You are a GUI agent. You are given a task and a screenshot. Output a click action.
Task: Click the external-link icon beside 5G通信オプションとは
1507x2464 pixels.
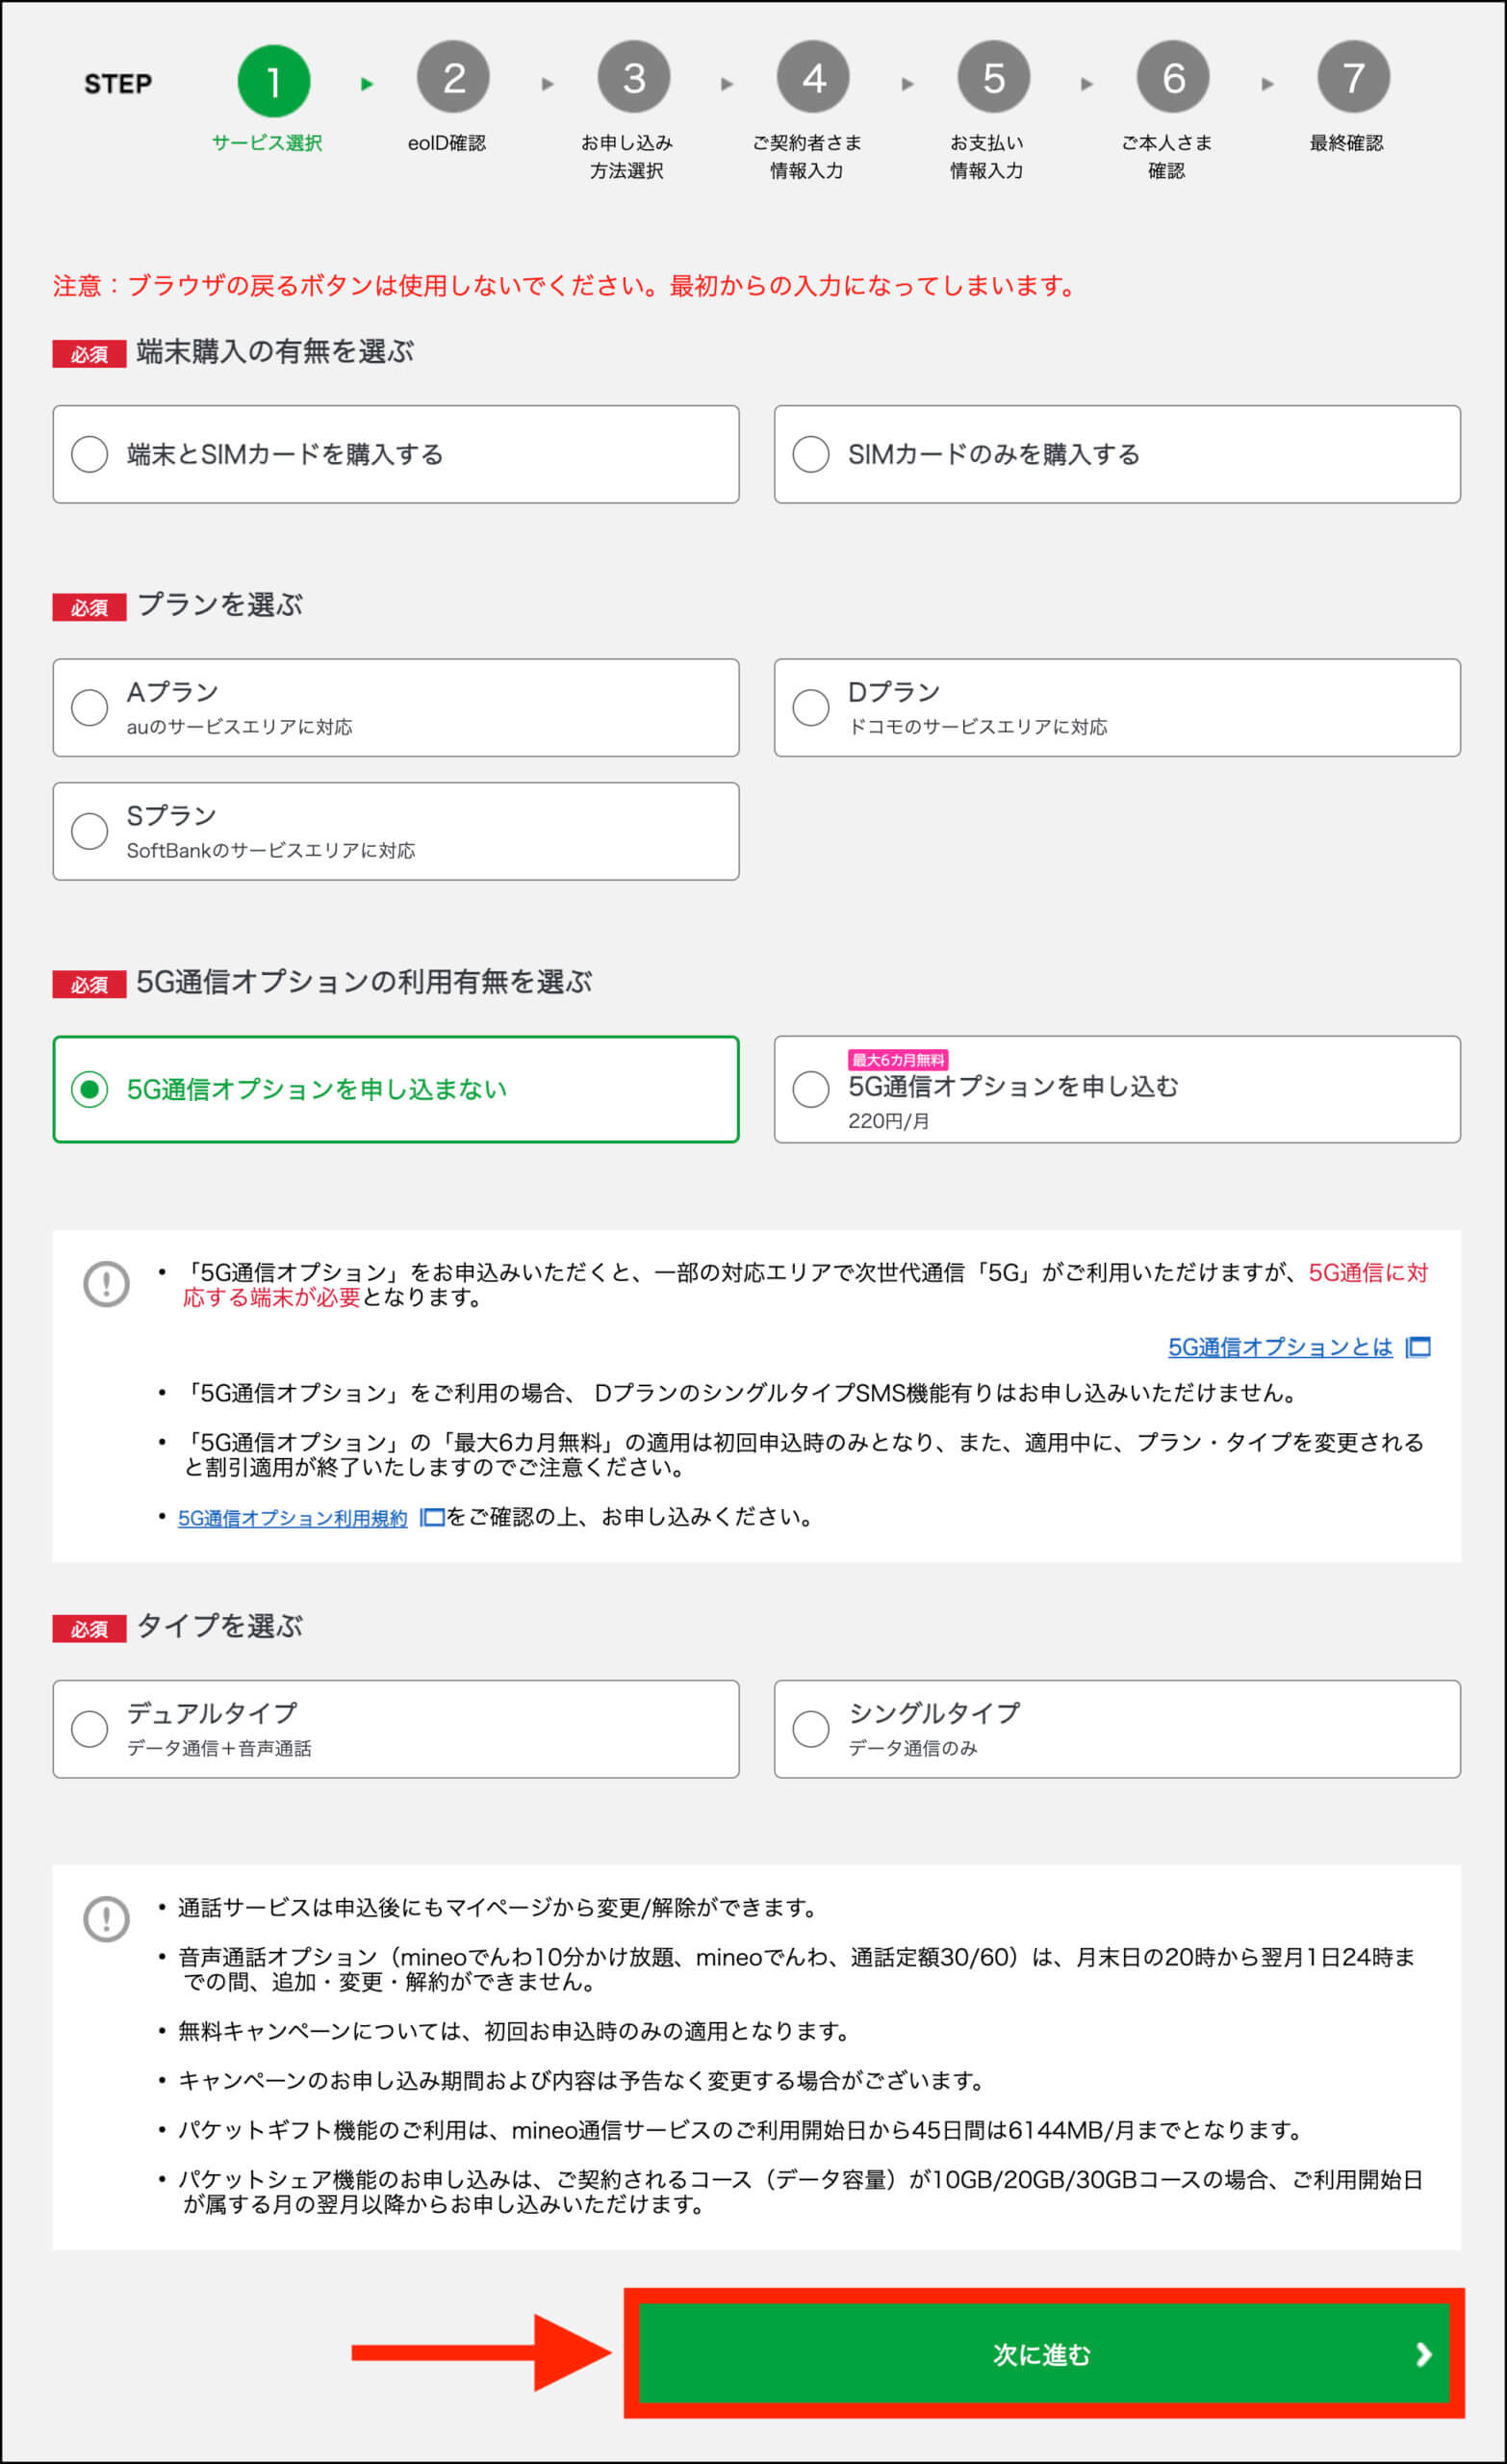pos(1418,1347)
